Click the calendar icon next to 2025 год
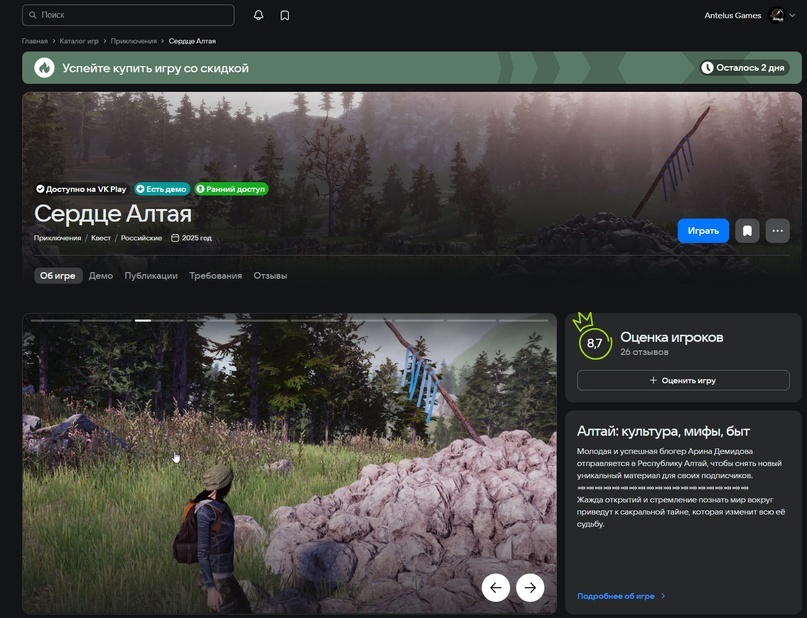 (x=175, y=238)
